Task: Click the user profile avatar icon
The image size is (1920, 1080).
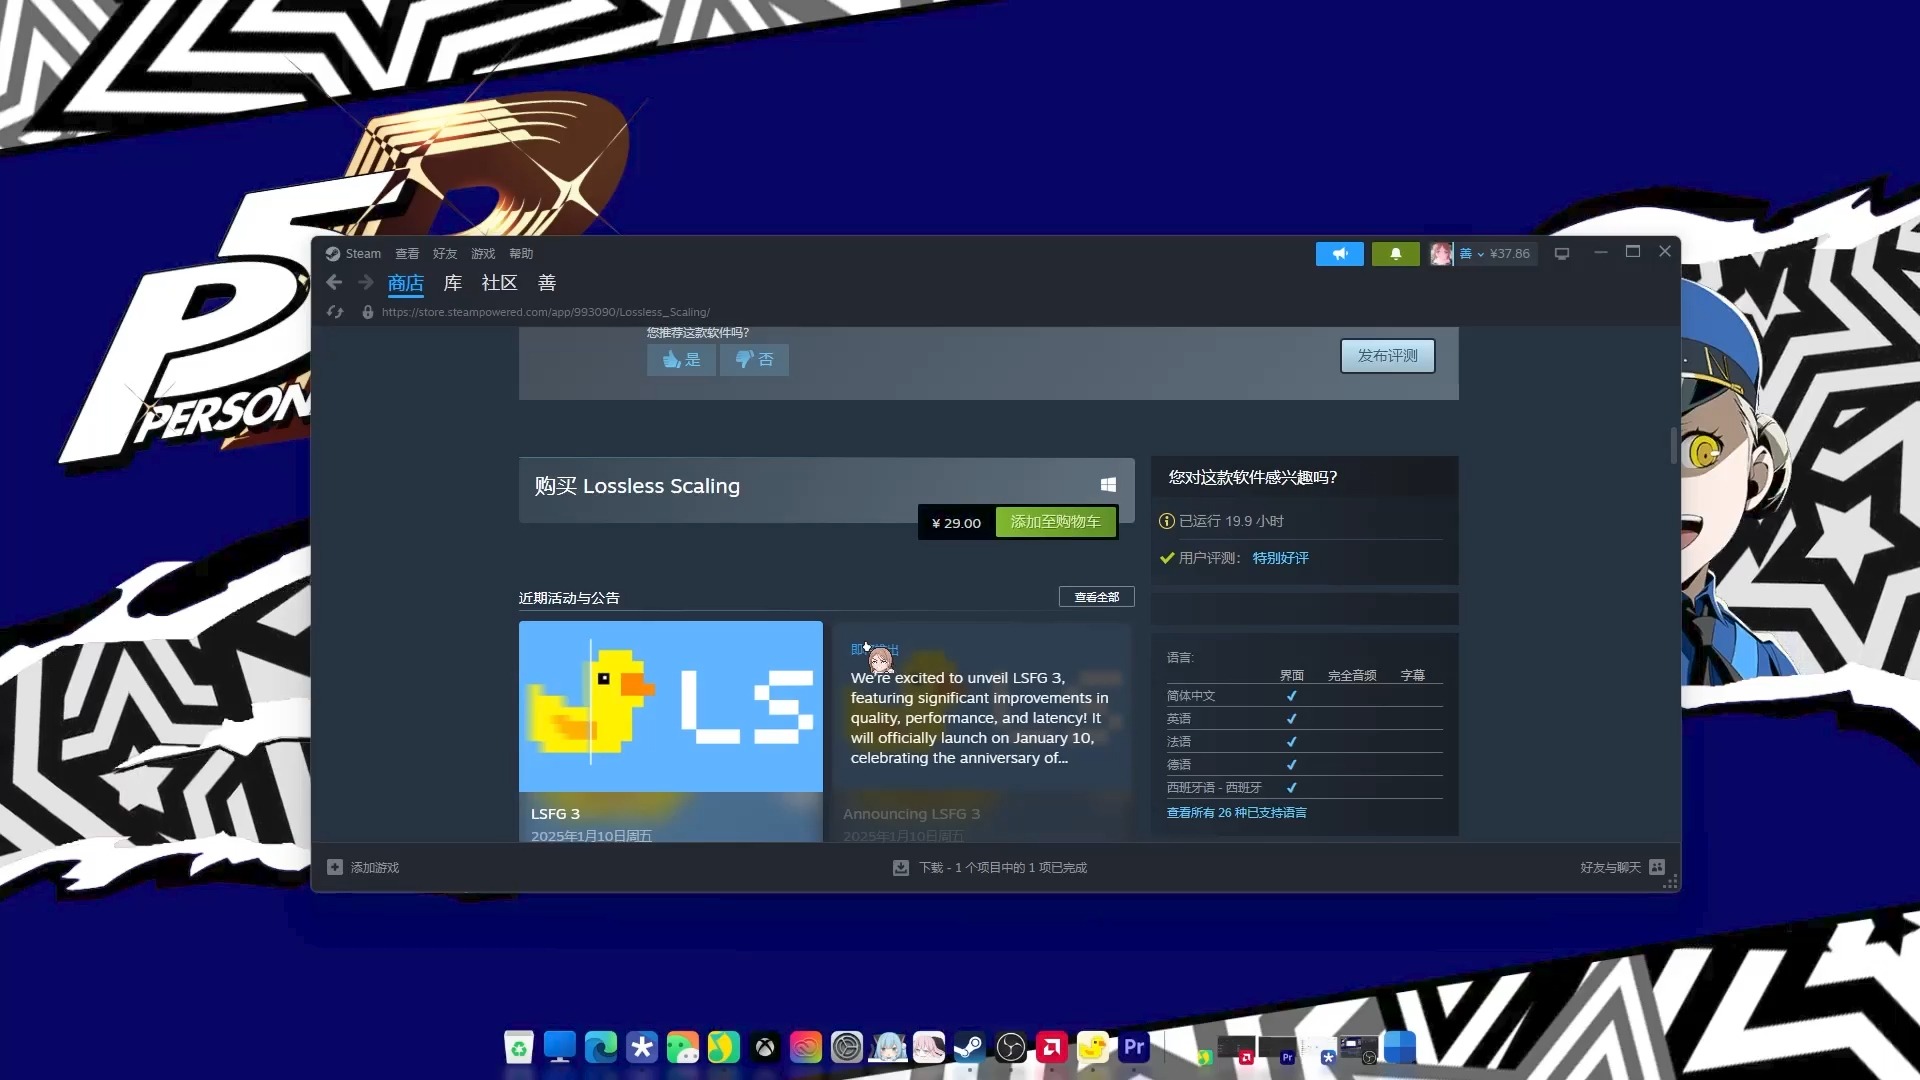Action: (1440, 252)
